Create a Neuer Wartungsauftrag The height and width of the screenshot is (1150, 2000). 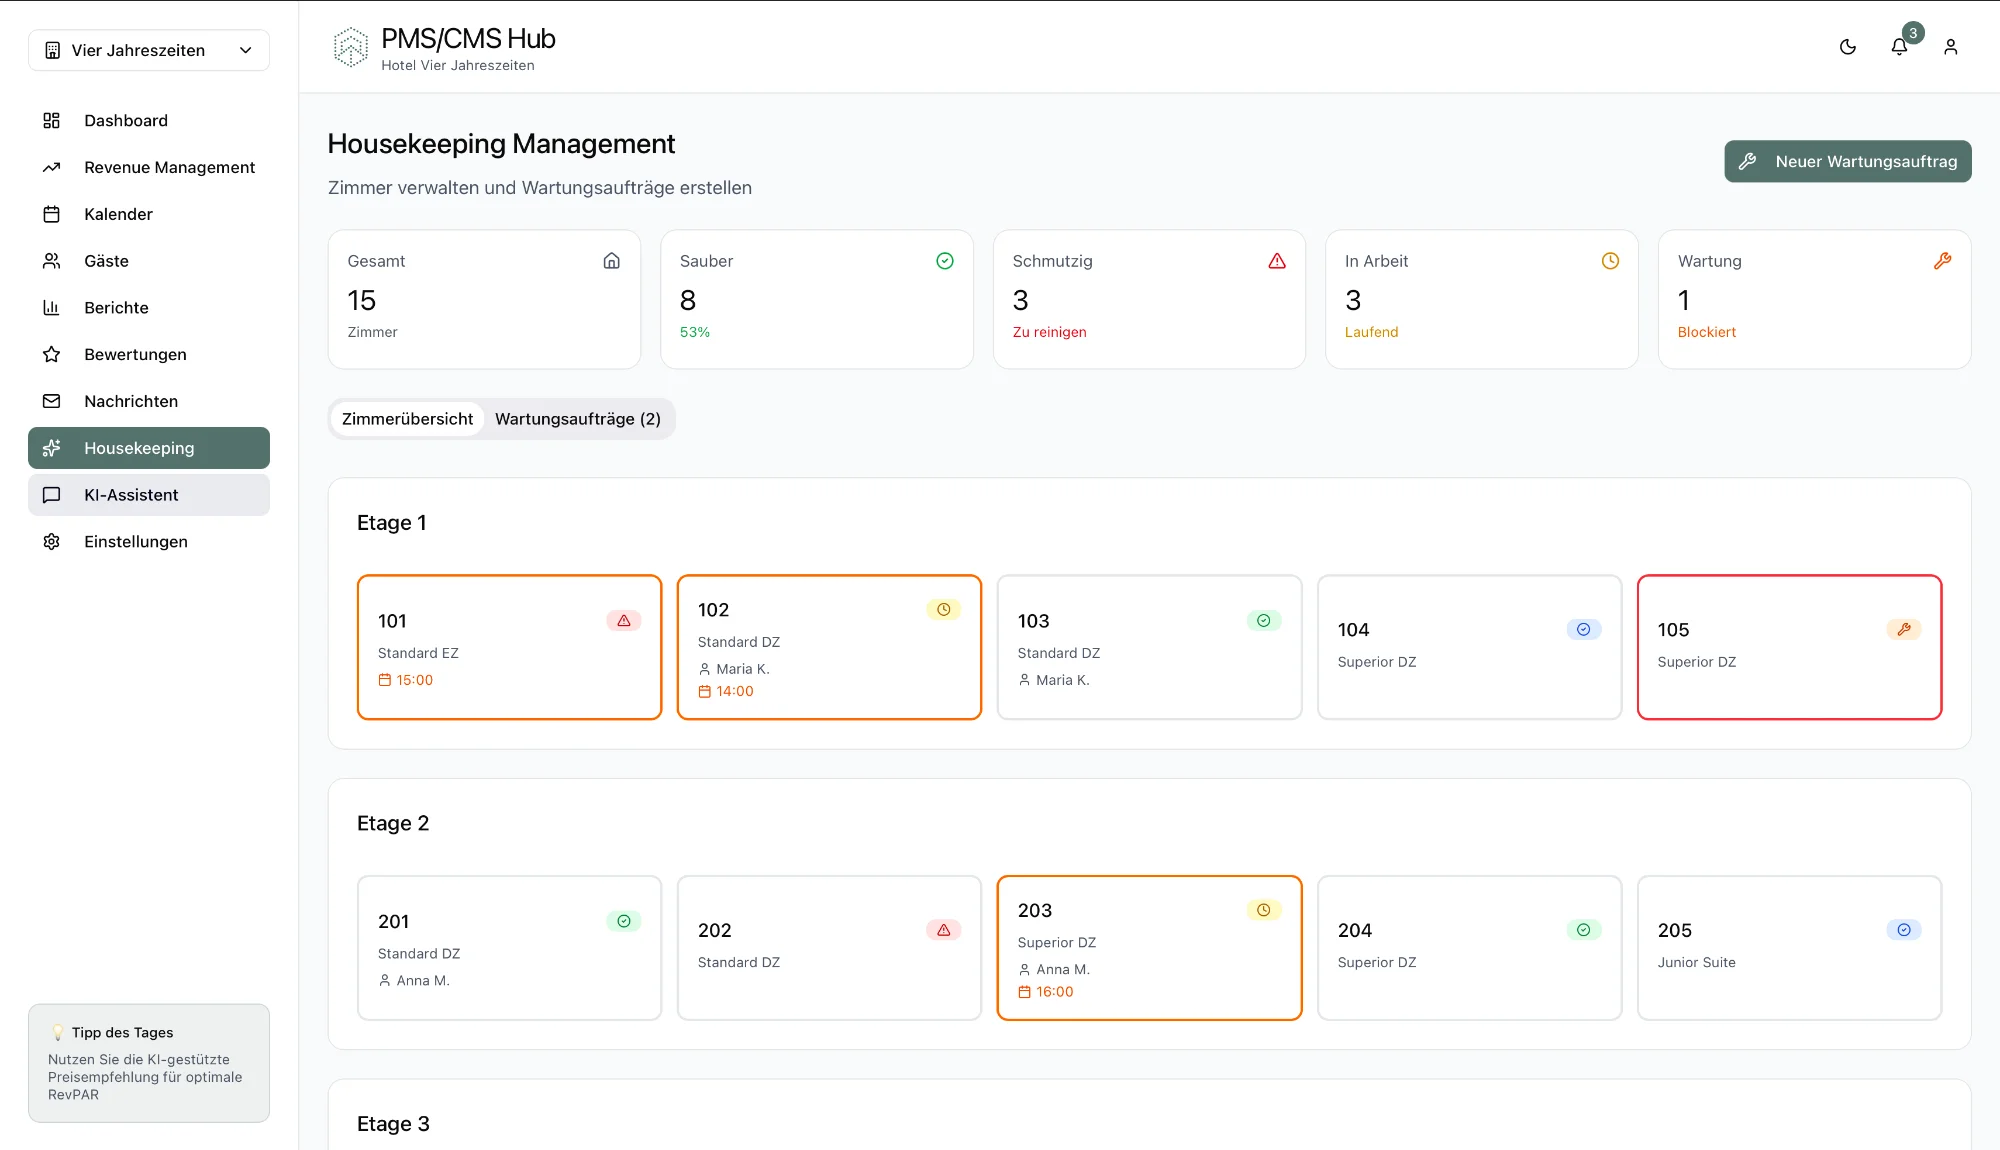pyautogui.click(x=1847, y=161)
